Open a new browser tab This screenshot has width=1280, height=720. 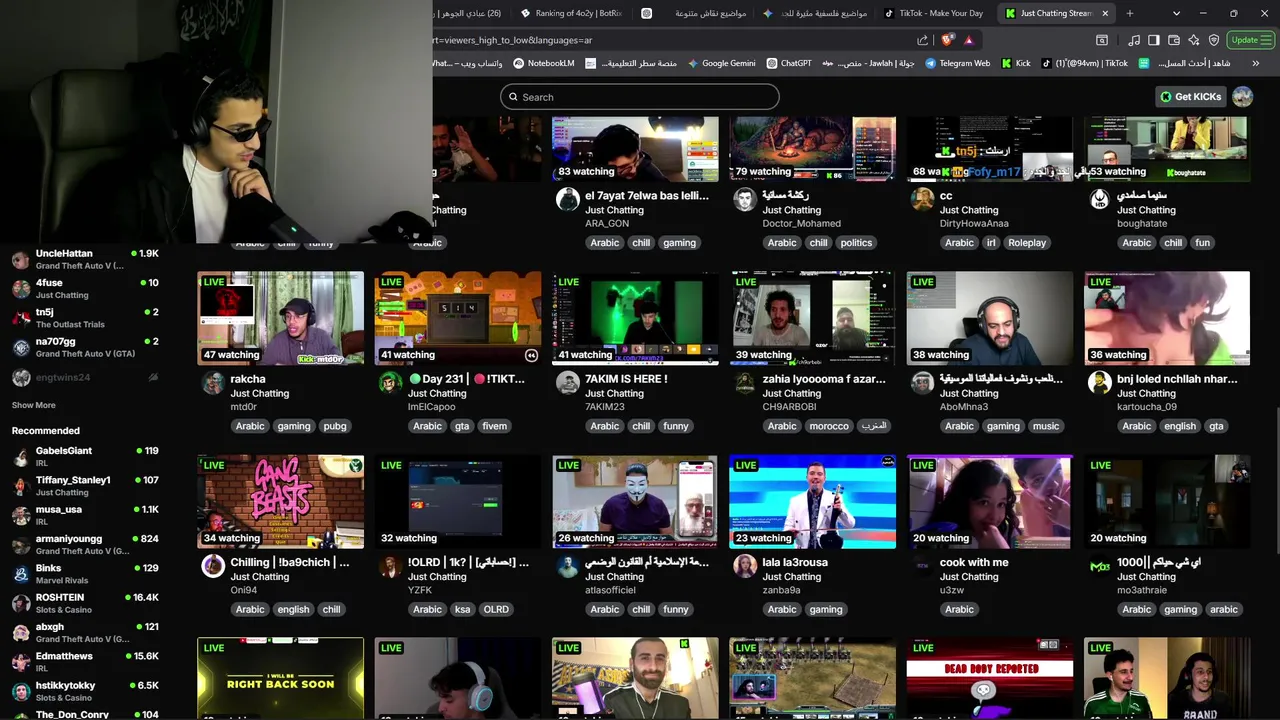coord(1130,13)
